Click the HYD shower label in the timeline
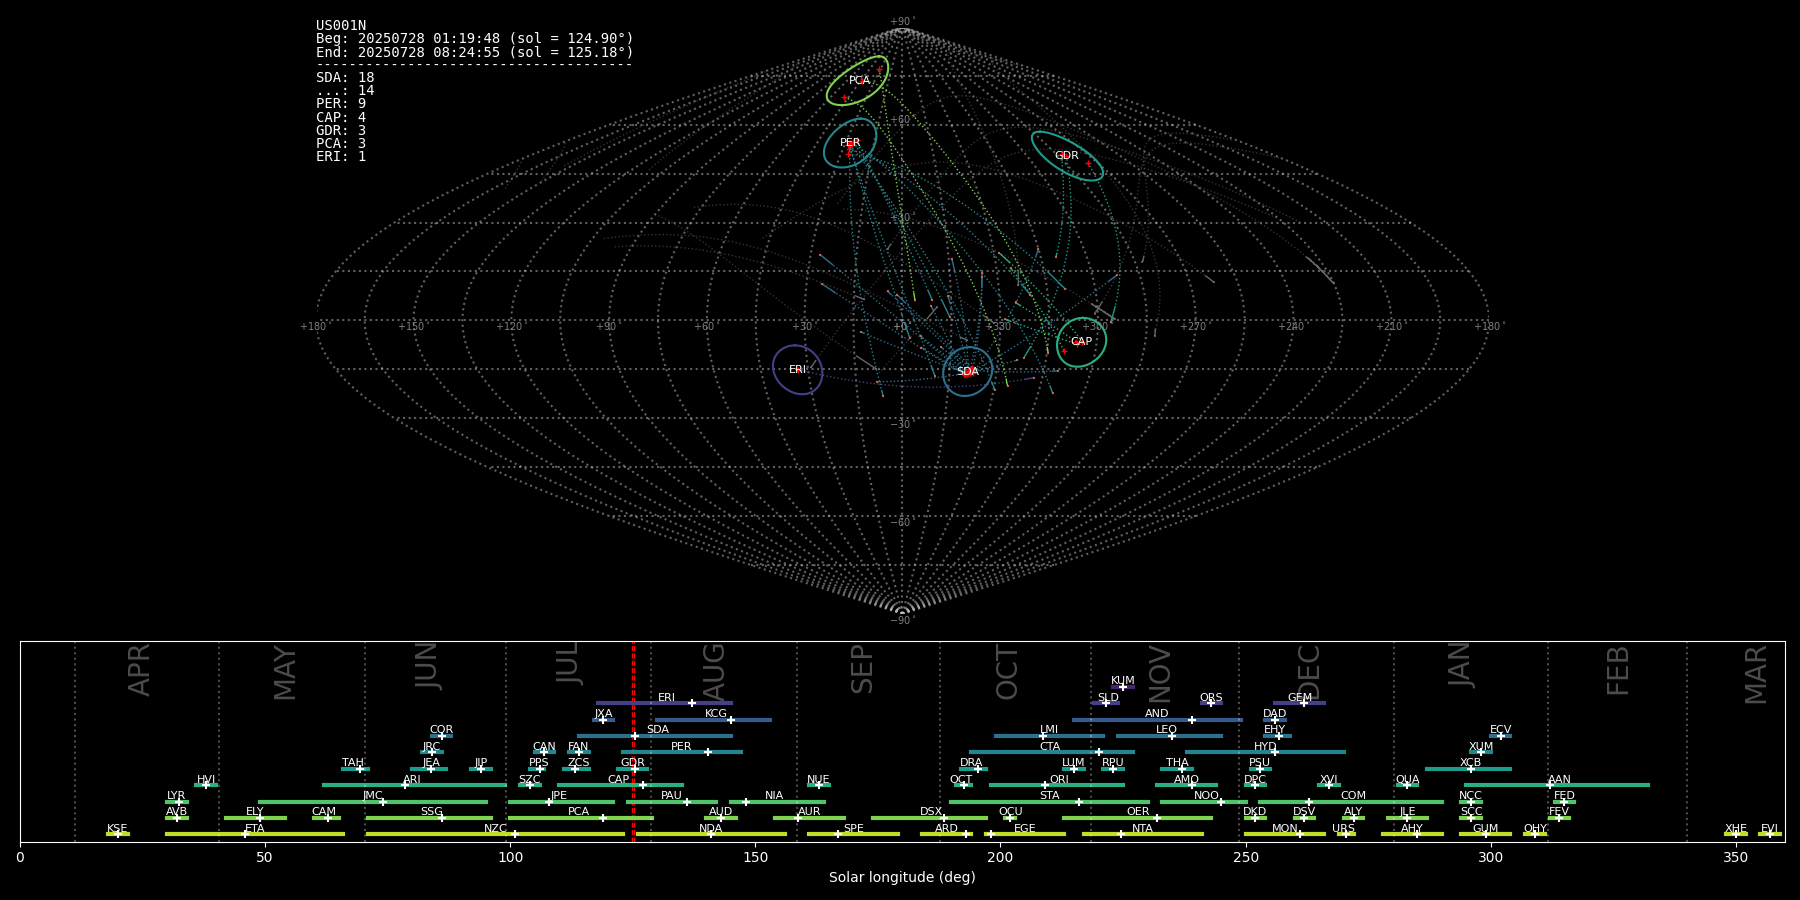Viewport: 1800px width, 900px height. pyautogui.click(x=1265, y=746)
